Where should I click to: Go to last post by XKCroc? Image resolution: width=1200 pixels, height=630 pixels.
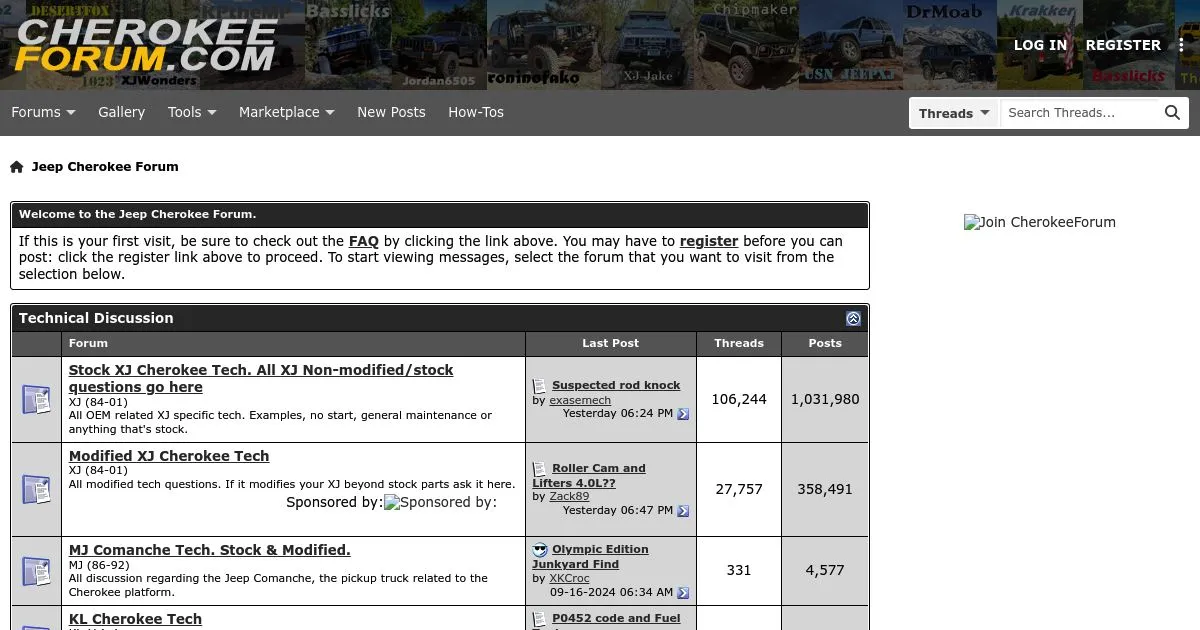[683, 593]
